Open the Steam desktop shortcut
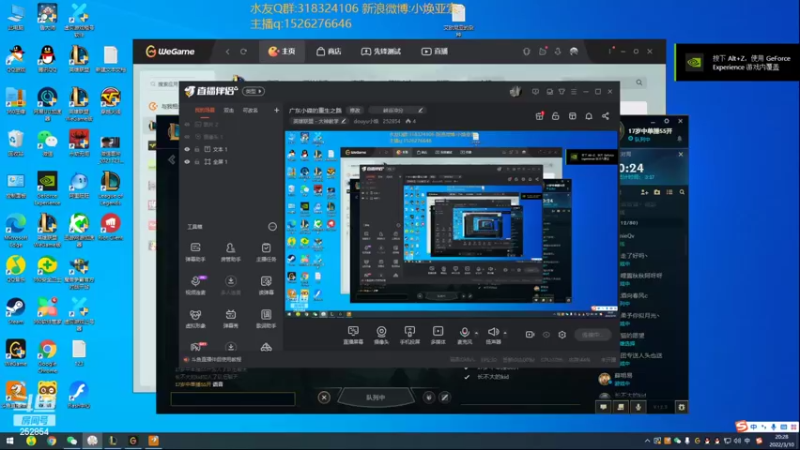 (16, 311)
